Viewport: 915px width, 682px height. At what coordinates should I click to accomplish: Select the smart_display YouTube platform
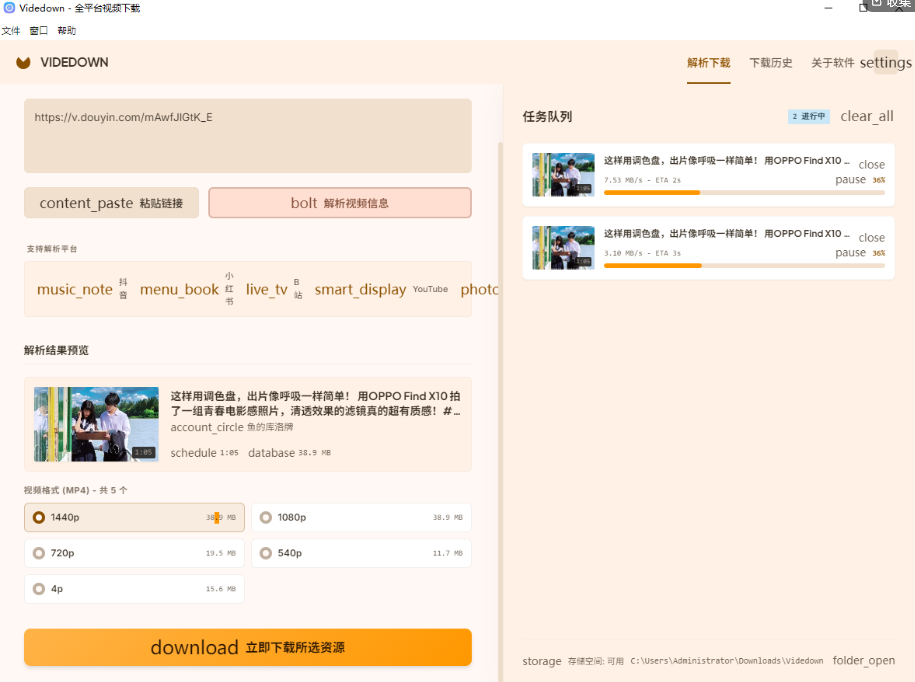point(381,289)
